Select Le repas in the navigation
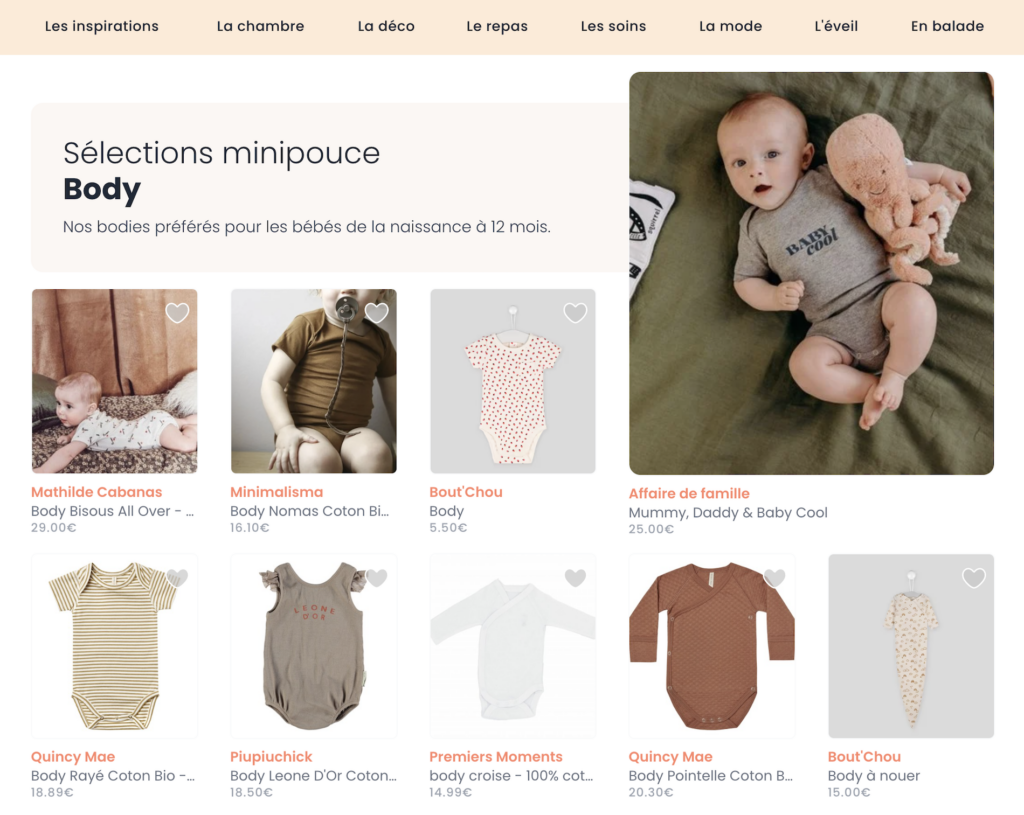 [497, 26]
